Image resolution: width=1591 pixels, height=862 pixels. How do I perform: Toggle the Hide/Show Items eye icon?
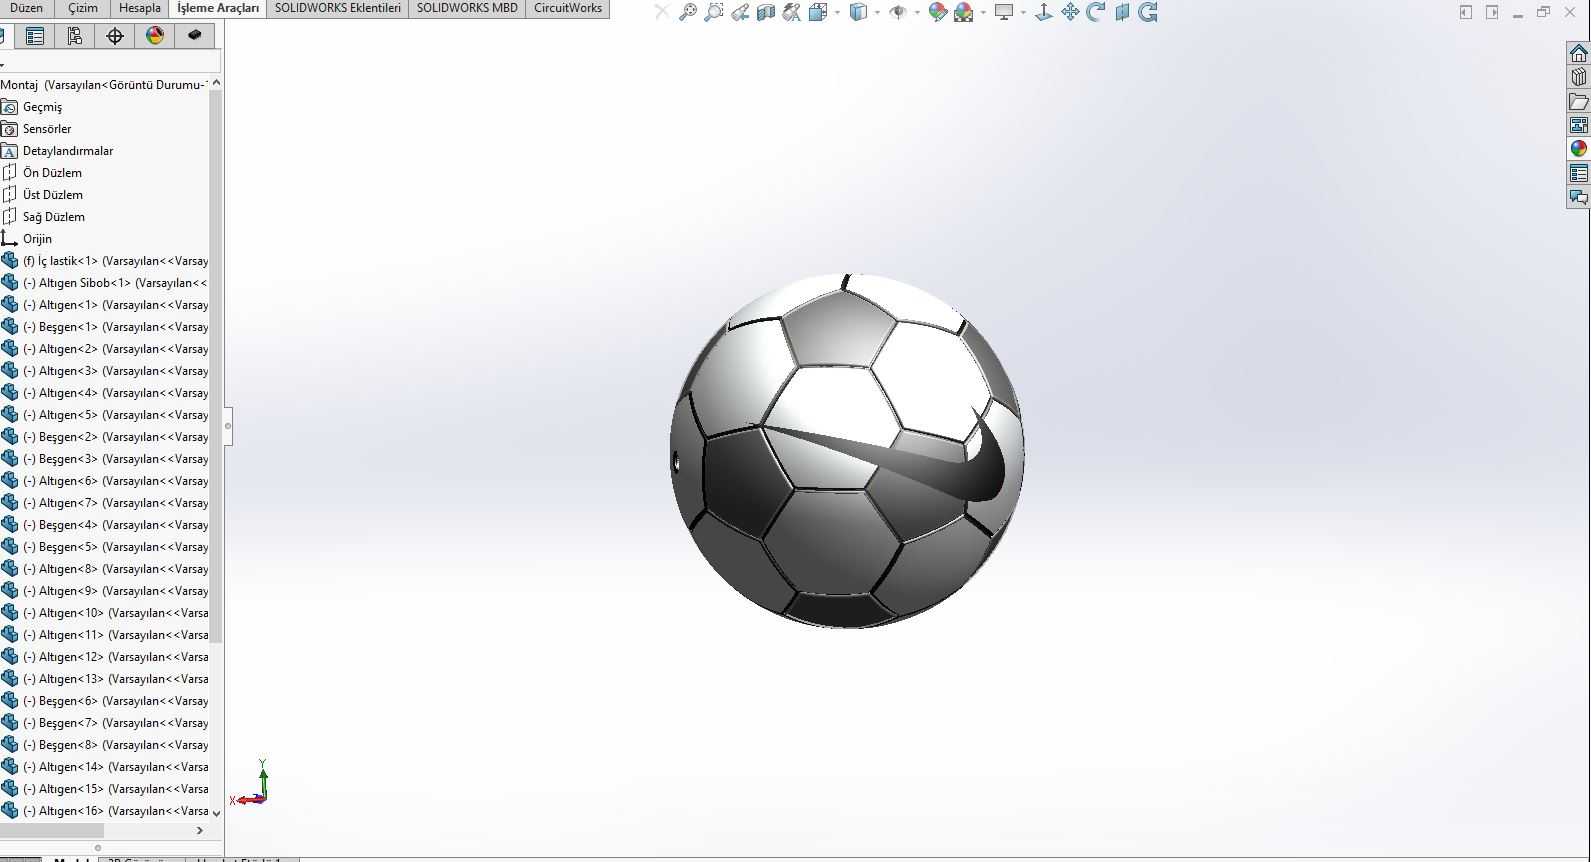point(897,12)
